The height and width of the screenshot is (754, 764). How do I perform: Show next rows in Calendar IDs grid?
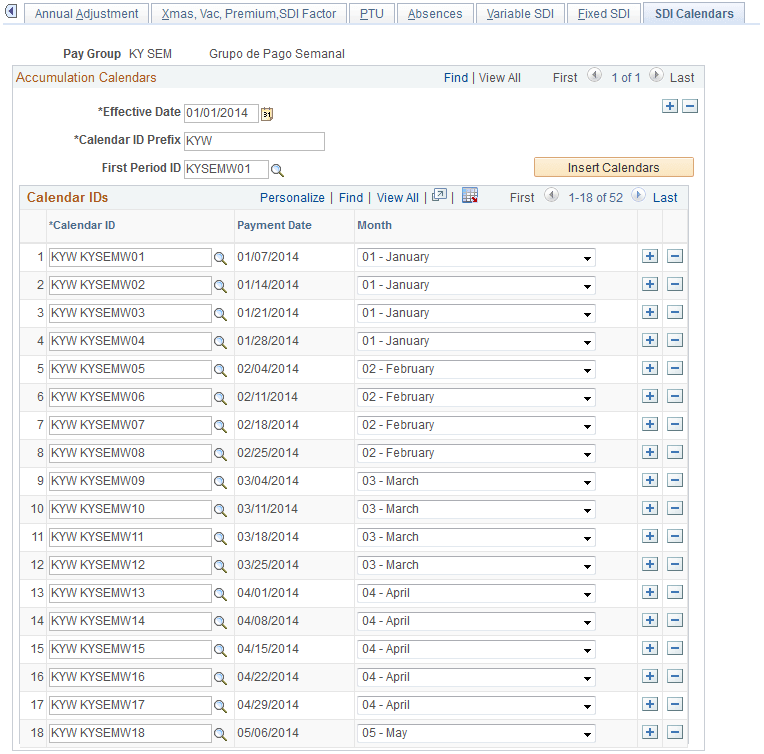637,196
